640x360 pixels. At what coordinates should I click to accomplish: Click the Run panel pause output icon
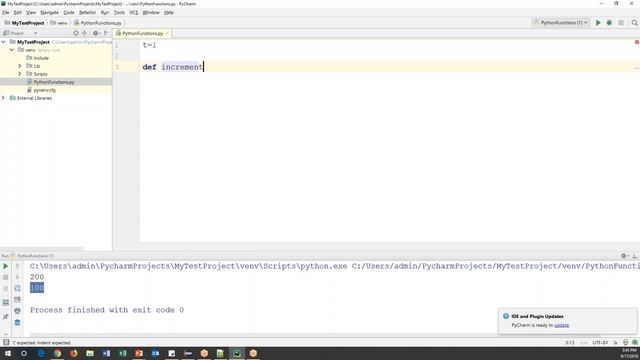(6, 288)
